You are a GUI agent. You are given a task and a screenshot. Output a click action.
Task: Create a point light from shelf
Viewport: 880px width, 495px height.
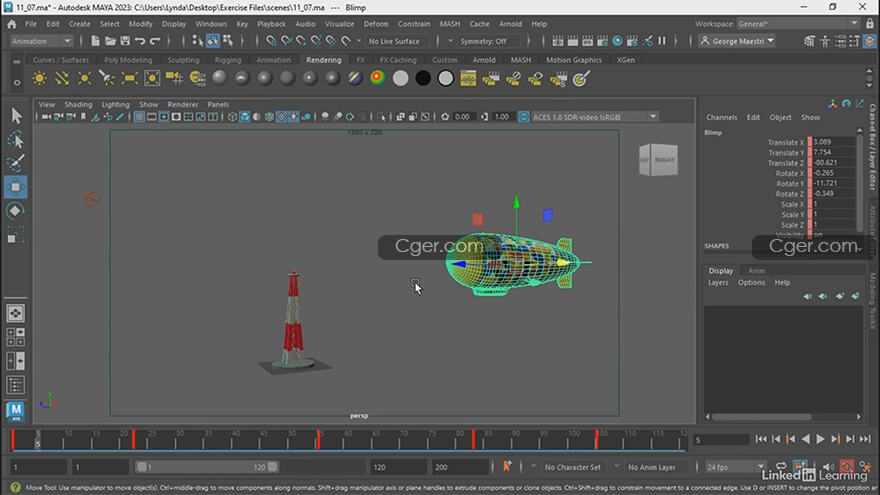(x=84, y=79)
